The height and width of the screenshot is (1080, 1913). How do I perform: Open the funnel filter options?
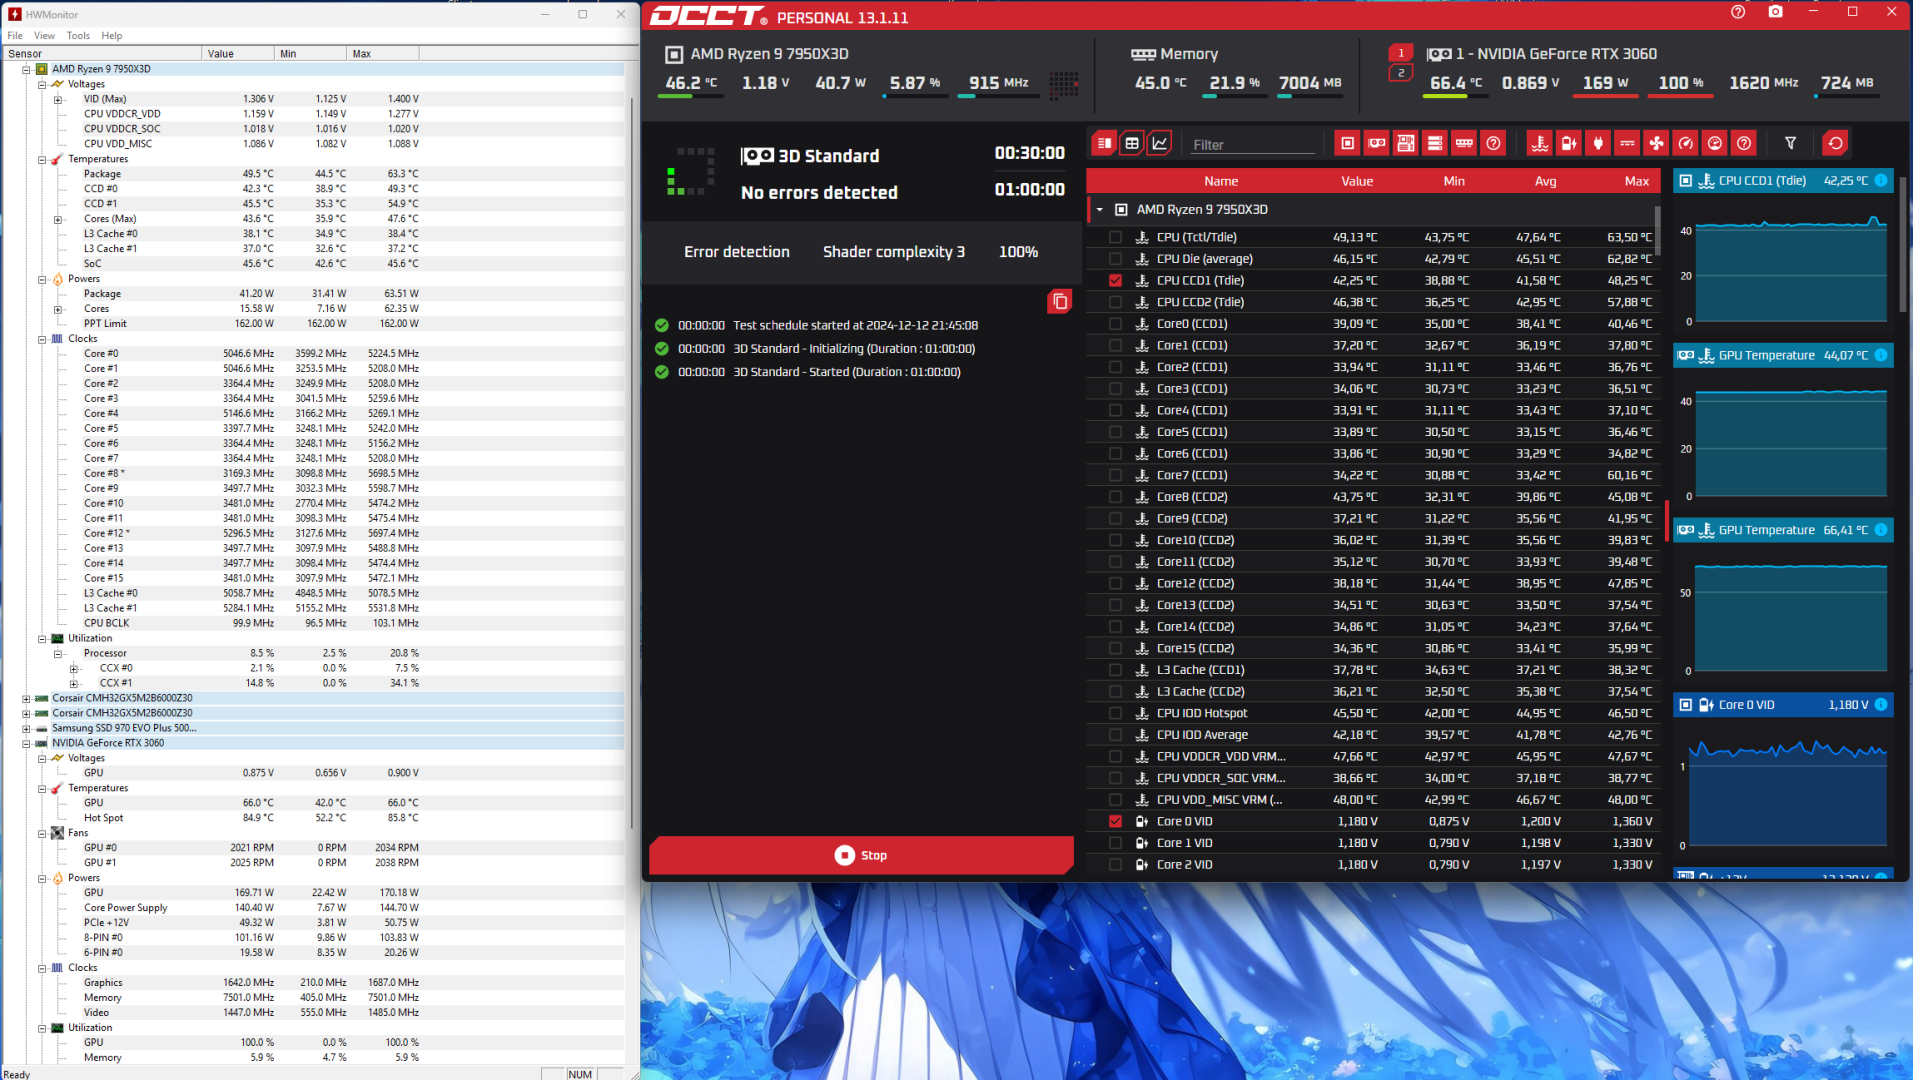click(x=1791, y=143)
